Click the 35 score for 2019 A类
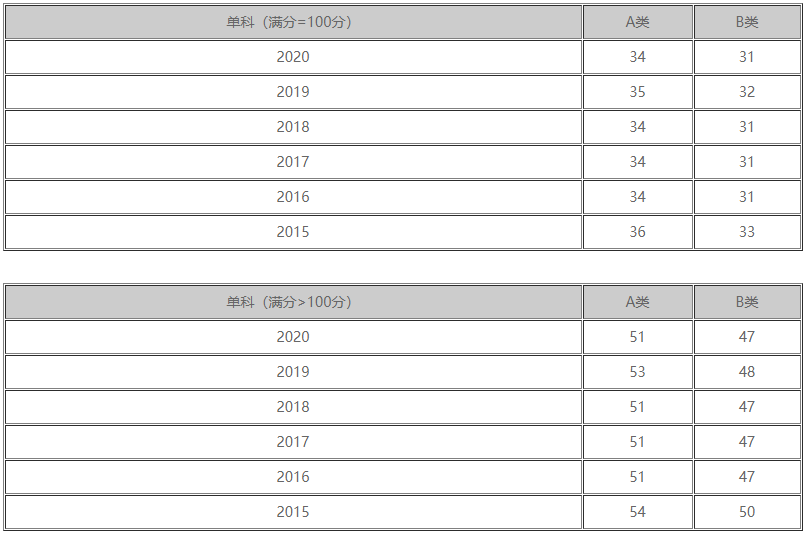 coord(638,92)
